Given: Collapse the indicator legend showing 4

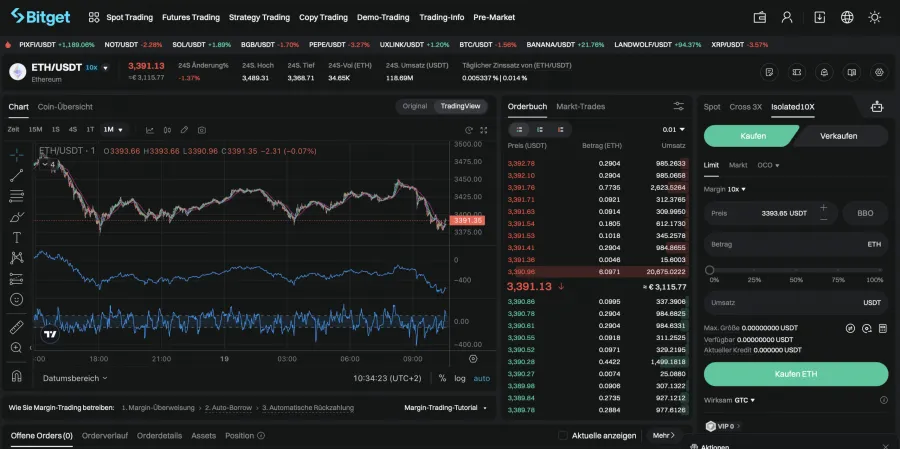Looking at the screenshot, I should [x=49, y=165].
